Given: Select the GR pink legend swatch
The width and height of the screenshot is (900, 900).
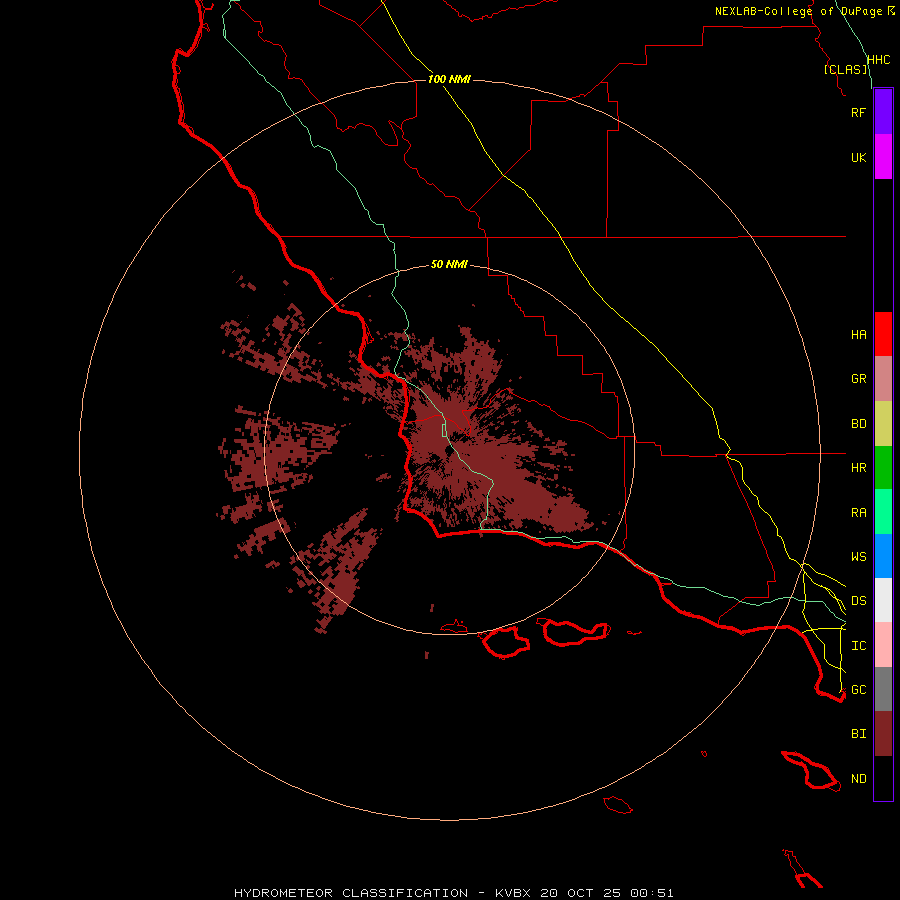Looking at the screenshot, I should pos(883,379).
